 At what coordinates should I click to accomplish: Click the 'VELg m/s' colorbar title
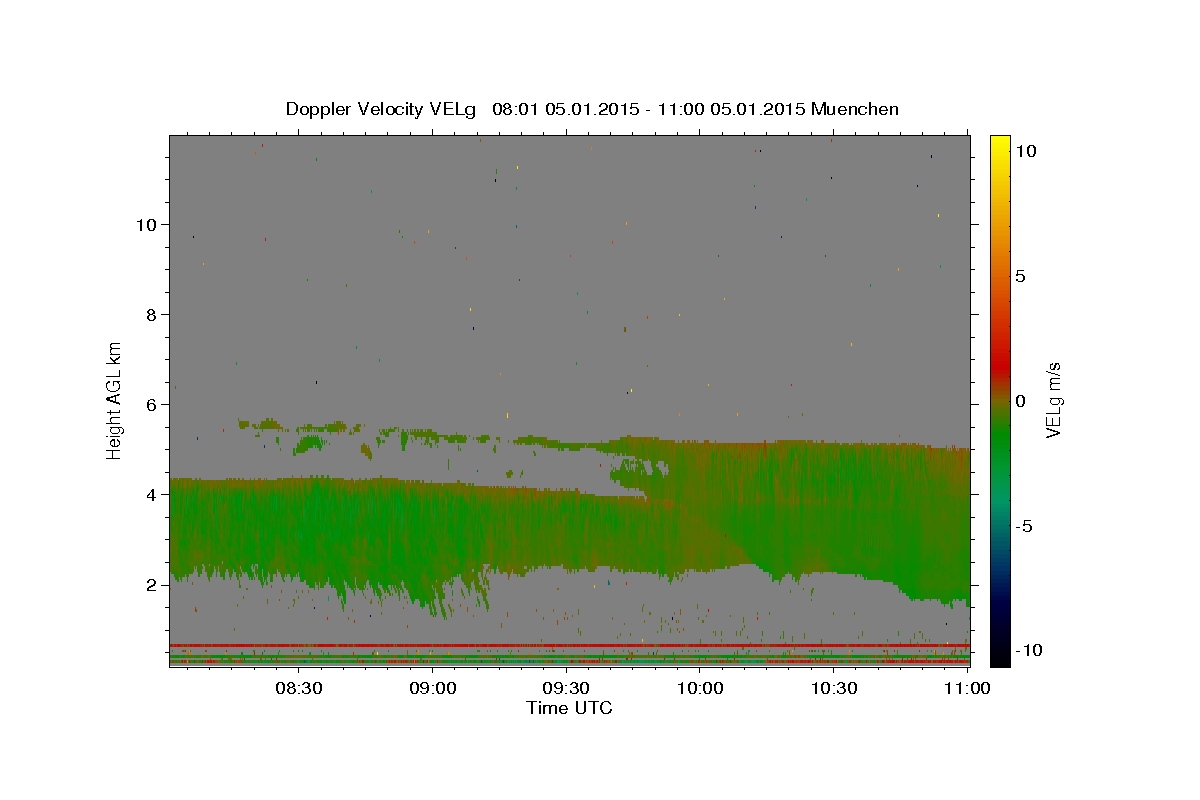click(1056, 399)
